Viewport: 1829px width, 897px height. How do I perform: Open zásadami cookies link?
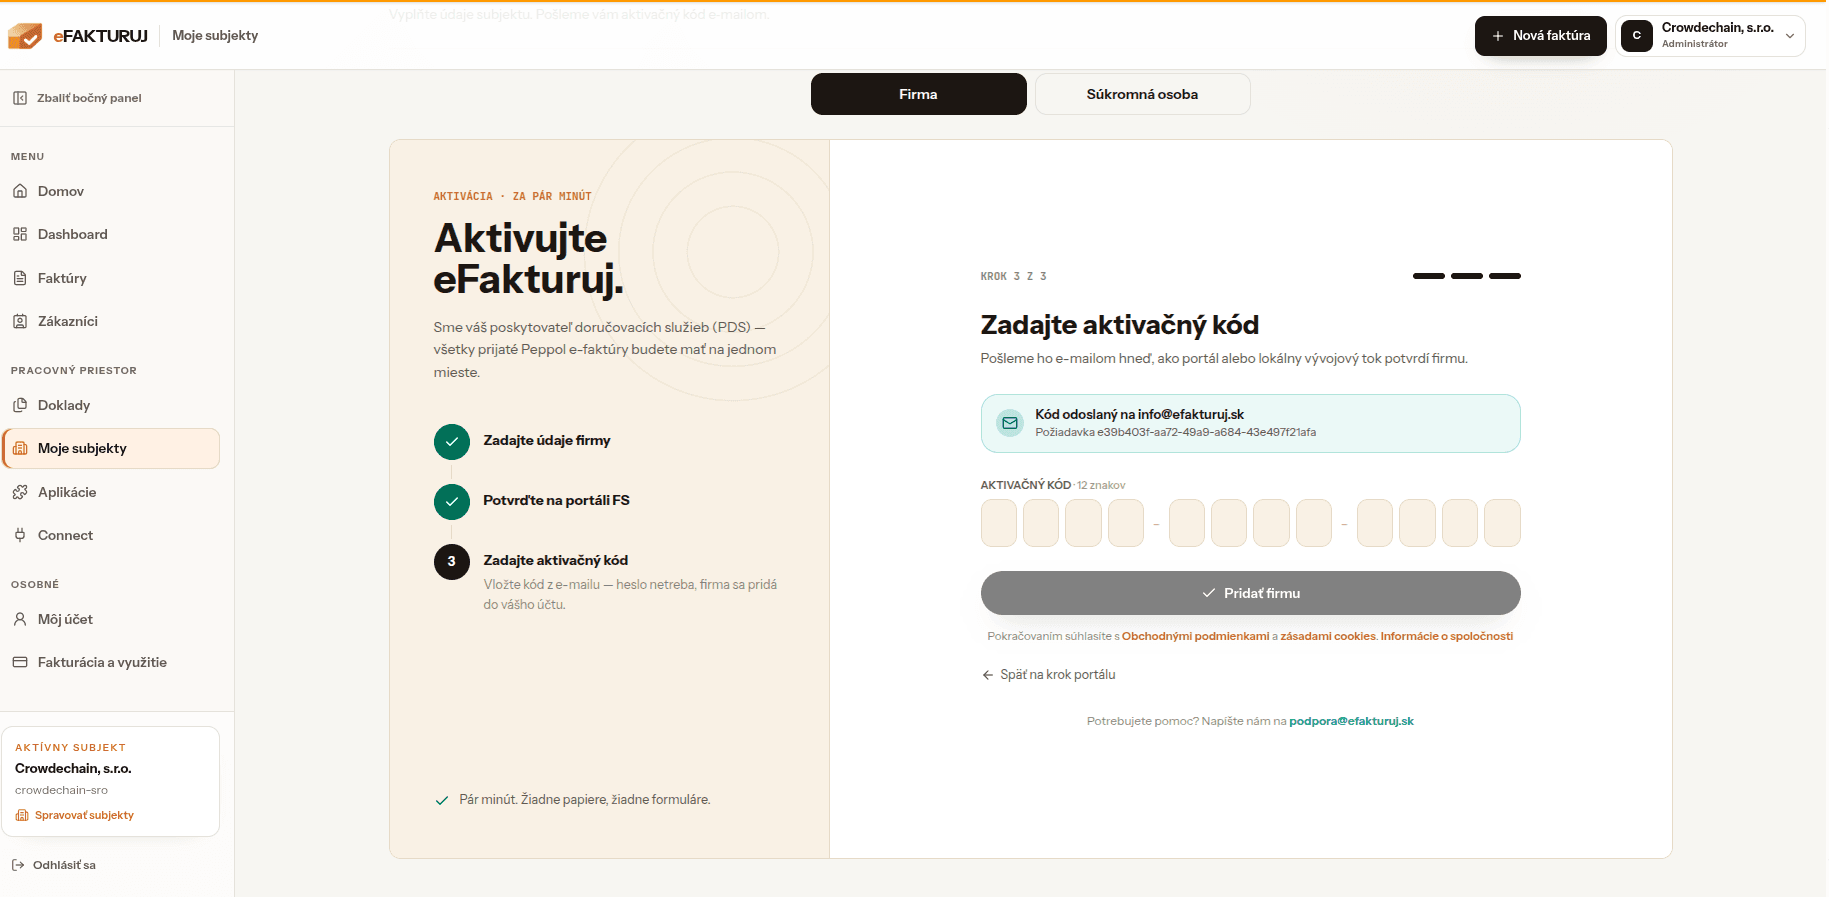pos(1328,636)
